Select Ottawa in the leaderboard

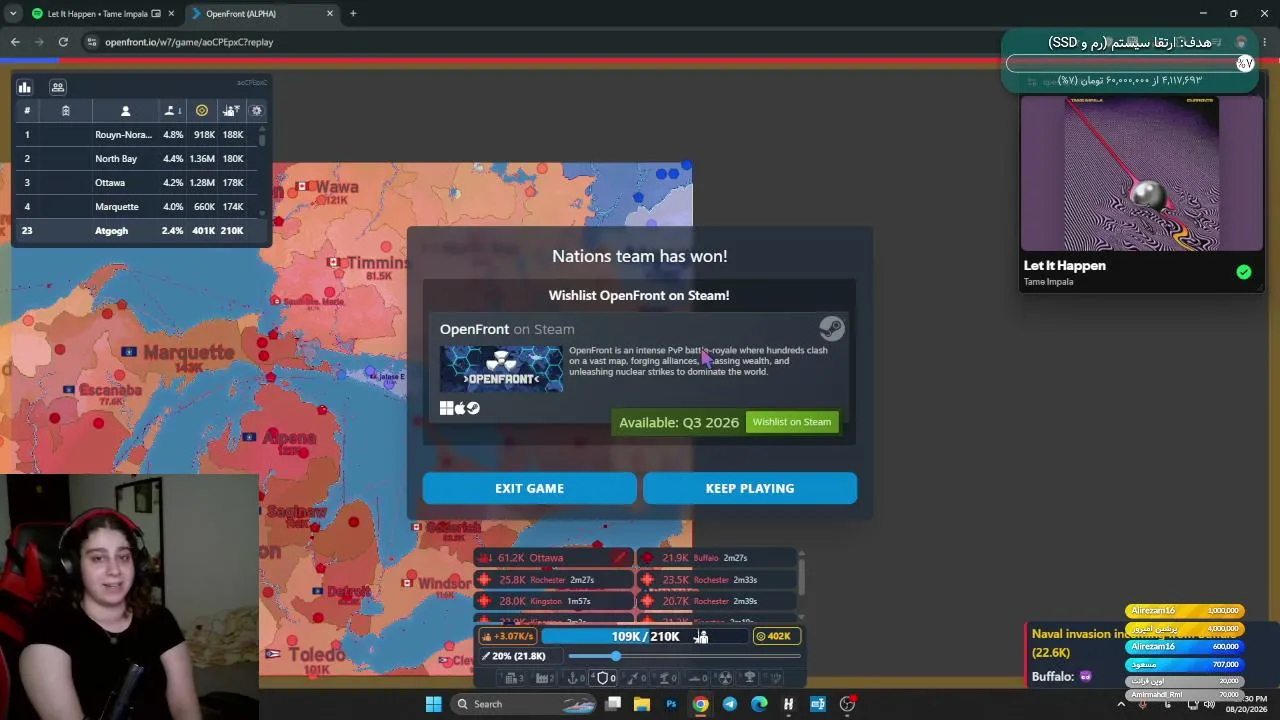[x=136, y=183]
